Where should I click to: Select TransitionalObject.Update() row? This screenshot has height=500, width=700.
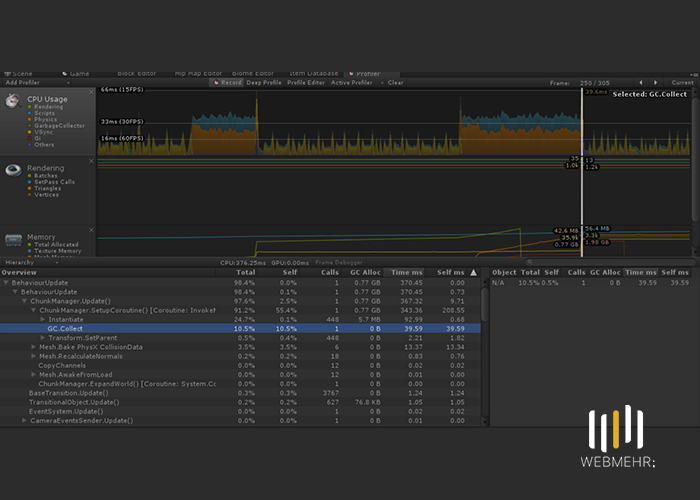[x=240, y=402]
